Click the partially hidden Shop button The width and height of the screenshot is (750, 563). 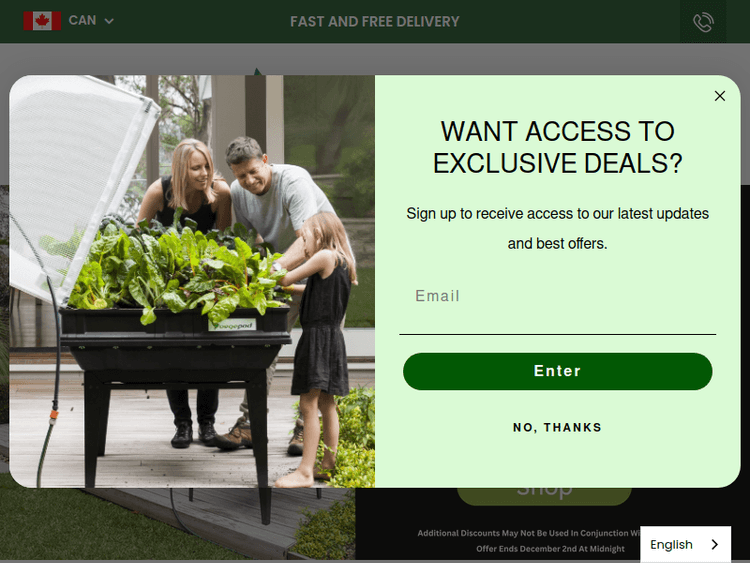click(x=544, y=496)
